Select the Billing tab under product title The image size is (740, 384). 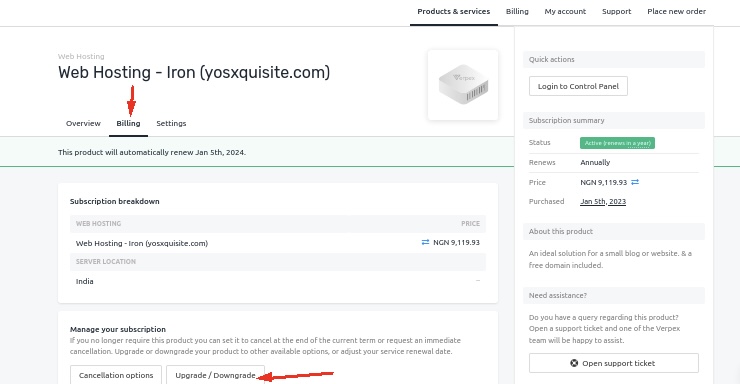pyautogui.click(x=128, y=123)
